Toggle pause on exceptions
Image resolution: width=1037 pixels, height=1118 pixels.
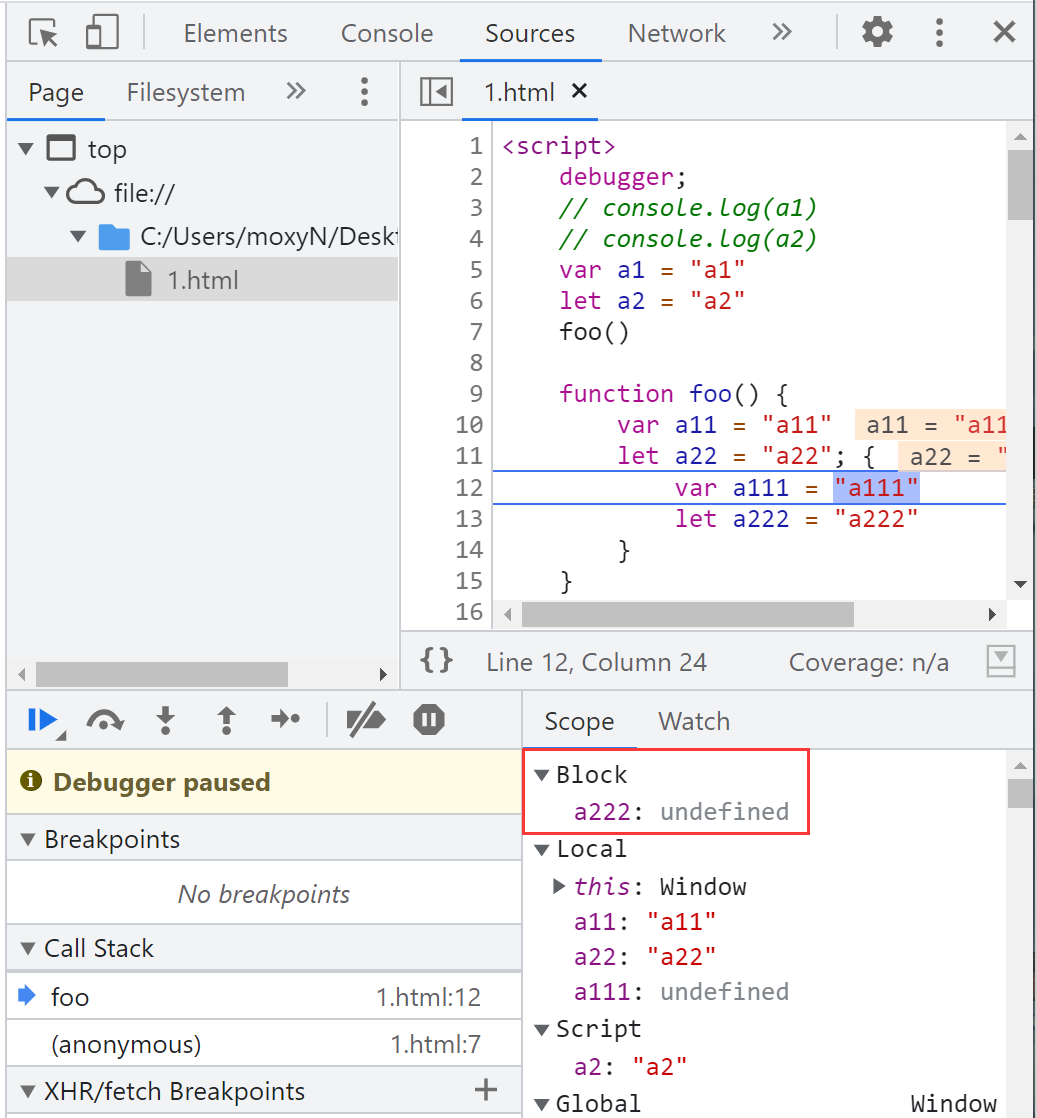(x=429, y=720)
